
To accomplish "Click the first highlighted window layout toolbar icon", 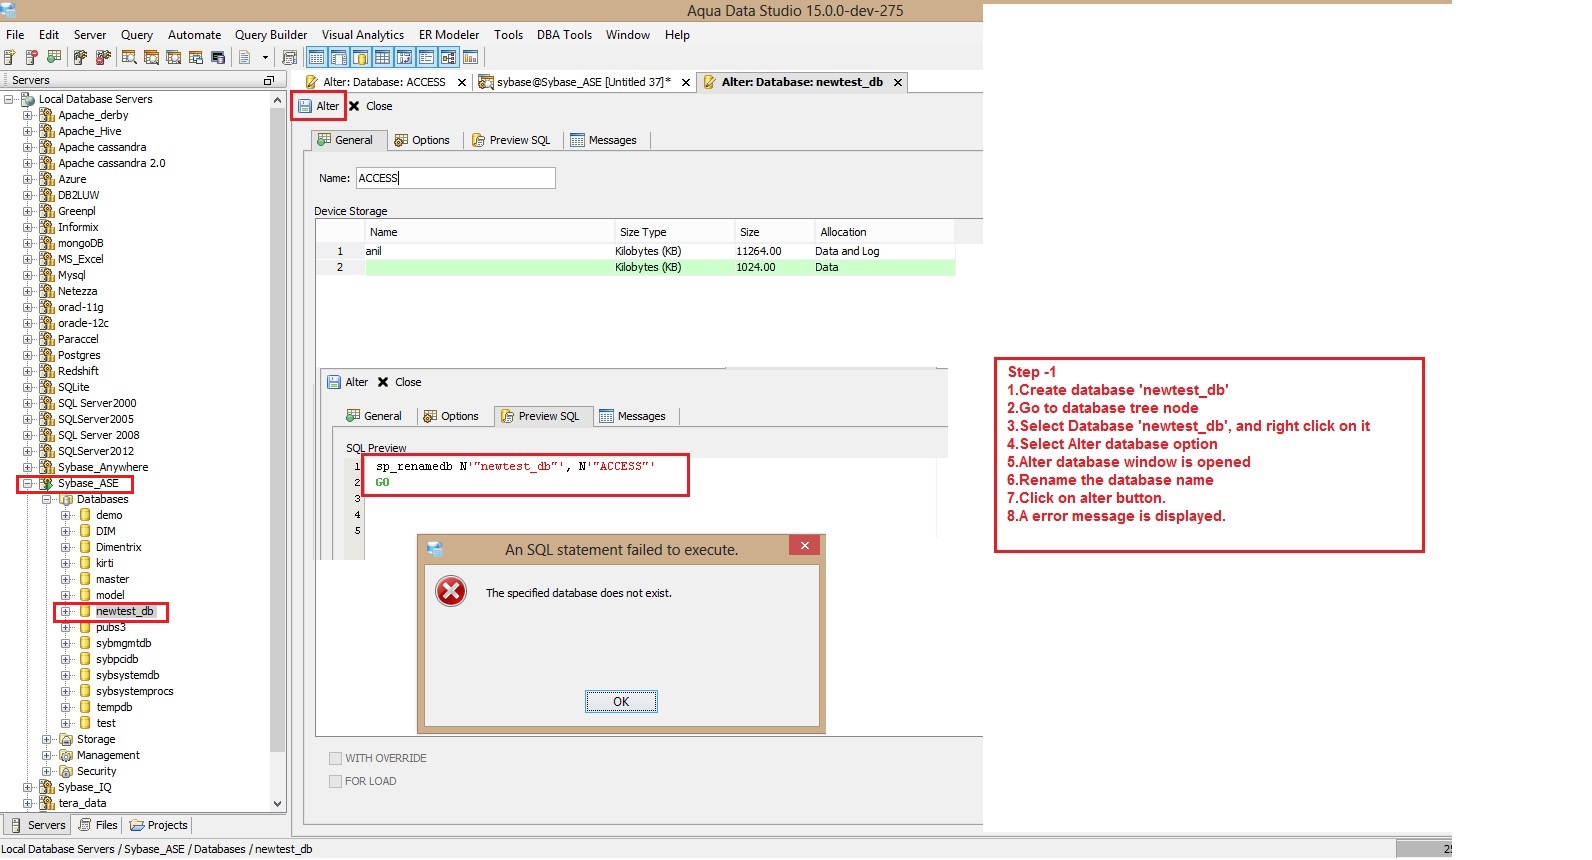I will click(316, 57).
